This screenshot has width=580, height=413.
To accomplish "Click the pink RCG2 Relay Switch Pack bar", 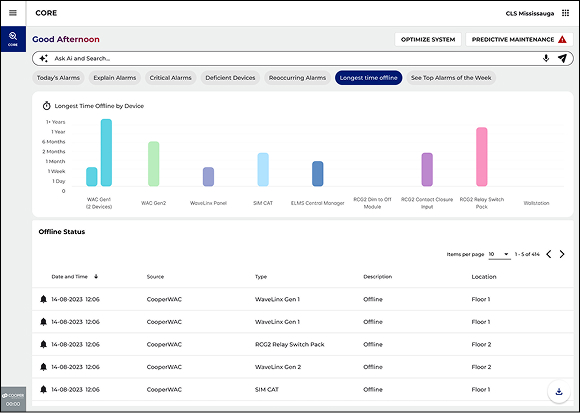I will coord(482,157).
